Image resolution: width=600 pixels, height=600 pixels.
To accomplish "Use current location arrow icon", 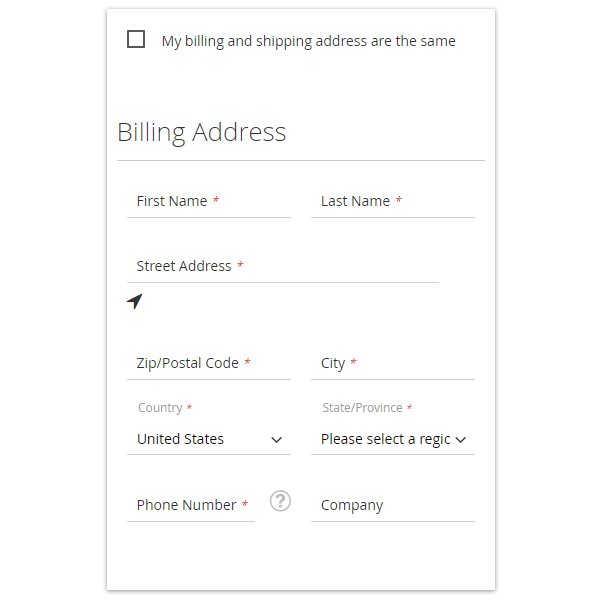I will tap(135, 301).
